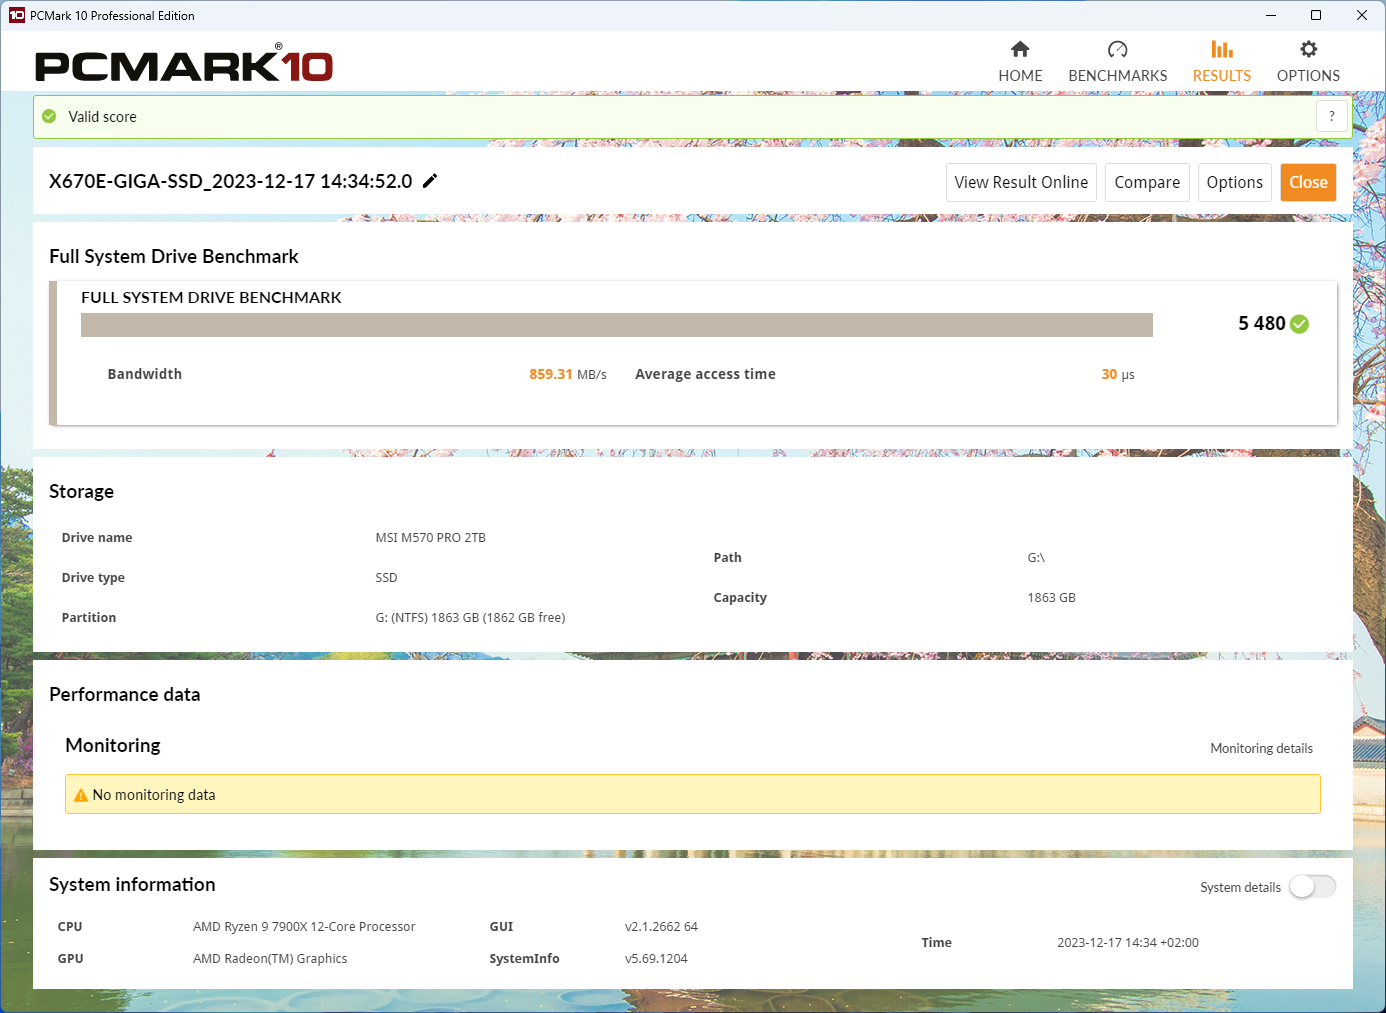This screenshot has height=1013, width=1386.
Task: Click the path value G:\
Action: 1036,558
